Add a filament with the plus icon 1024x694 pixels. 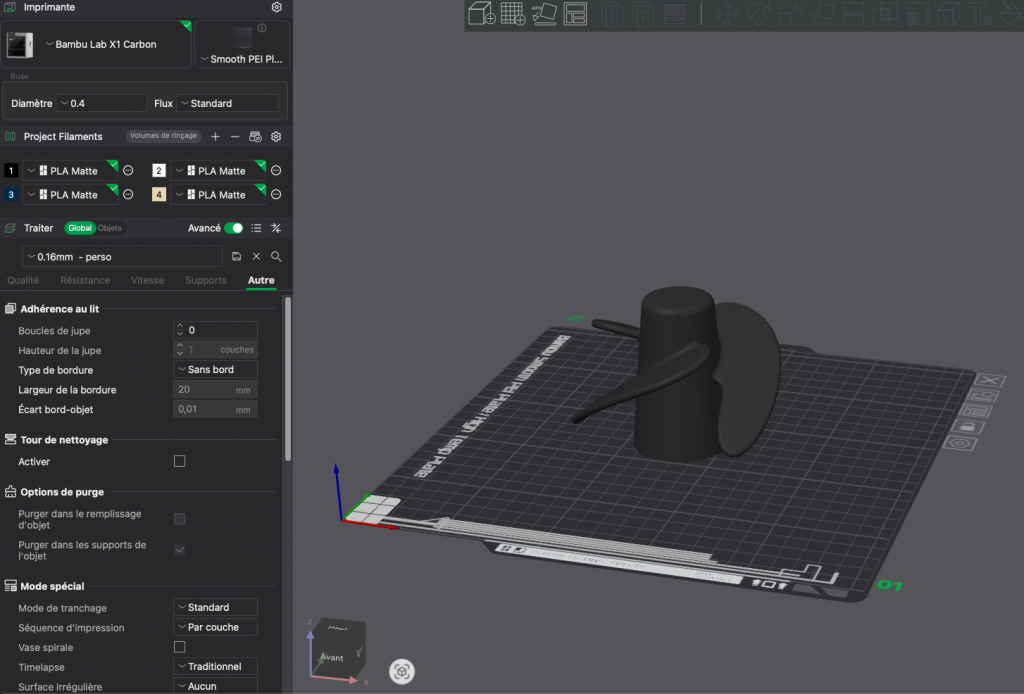click(x=215, y=137)
